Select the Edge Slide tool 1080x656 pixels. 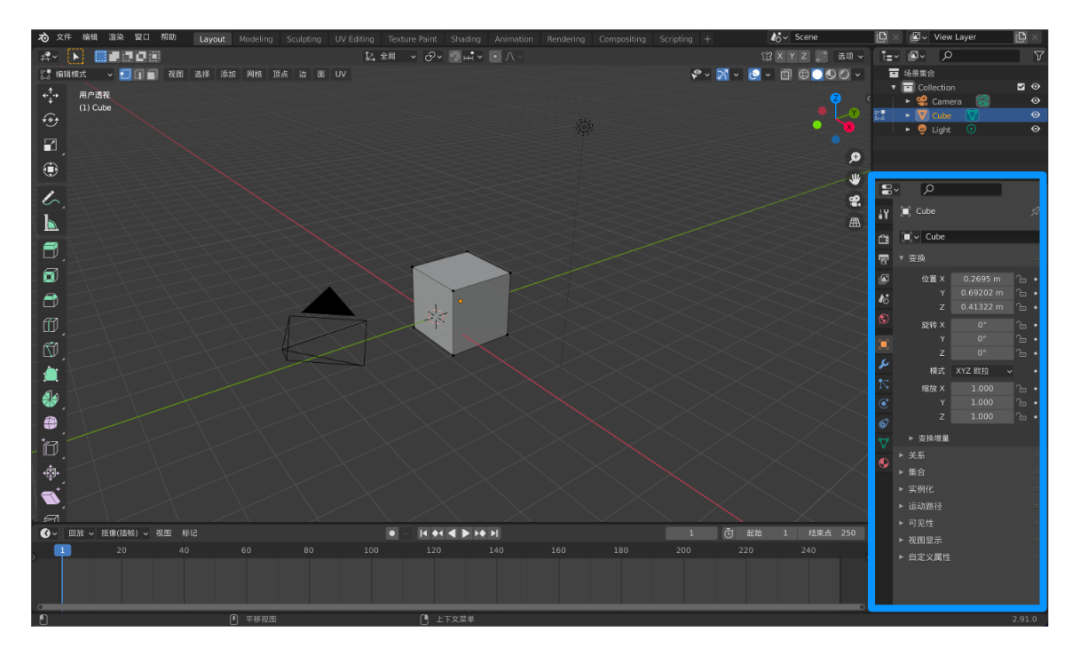pos(50,448)
